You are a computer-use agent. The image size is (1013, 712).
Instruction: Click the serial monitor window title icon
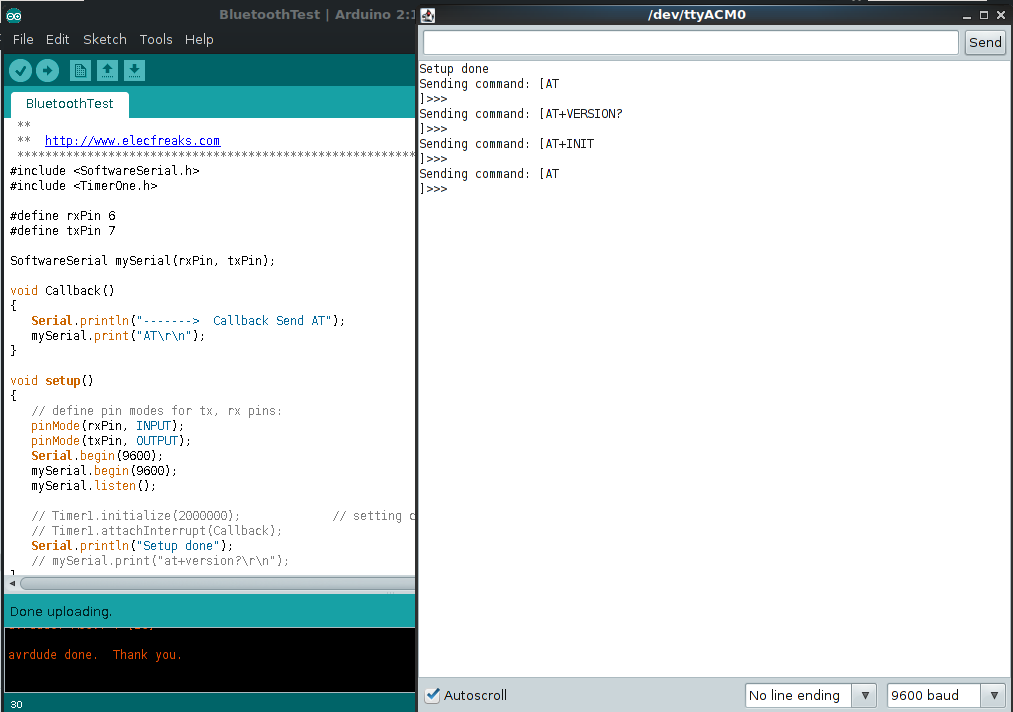428,16
